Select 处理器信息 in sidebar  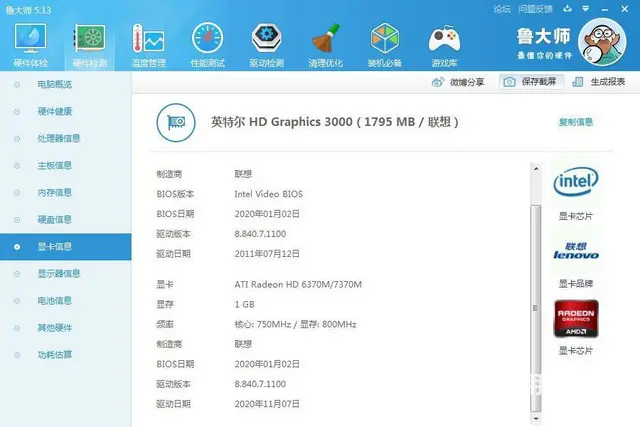pos(59,138)
